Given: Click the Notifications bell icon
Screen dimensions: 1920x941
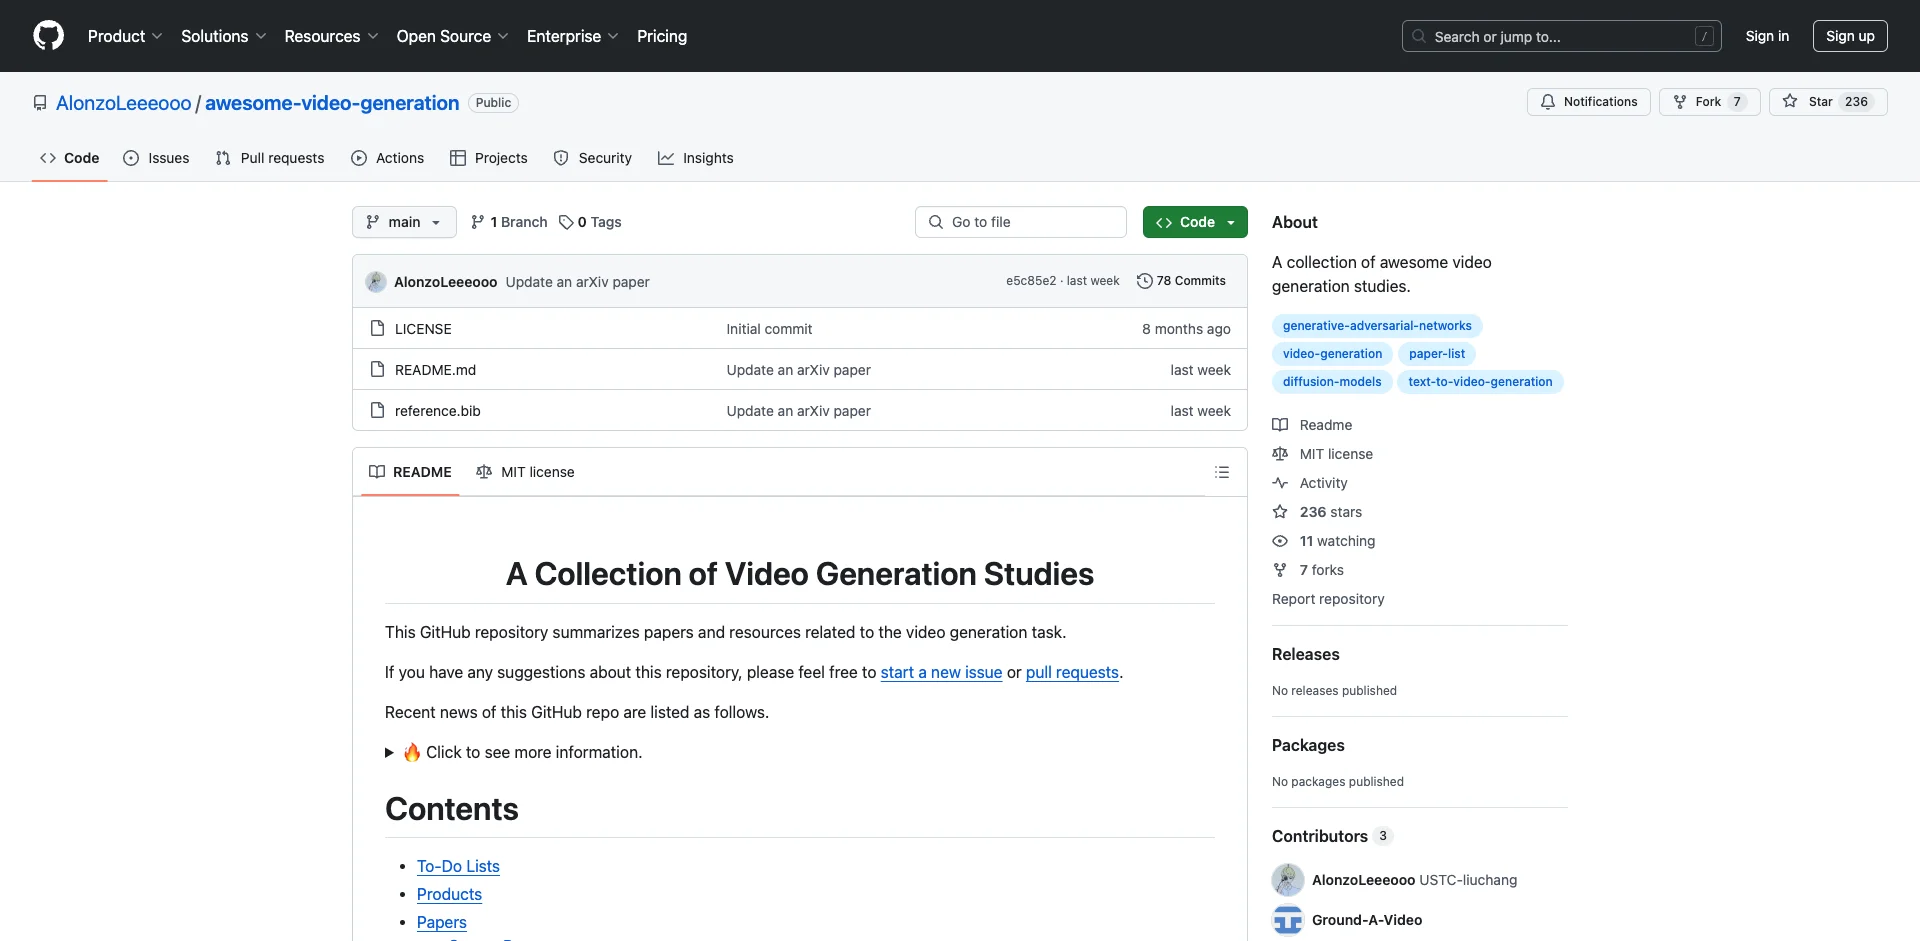Looking at the screenshot, I should (x=1548, y=102).
